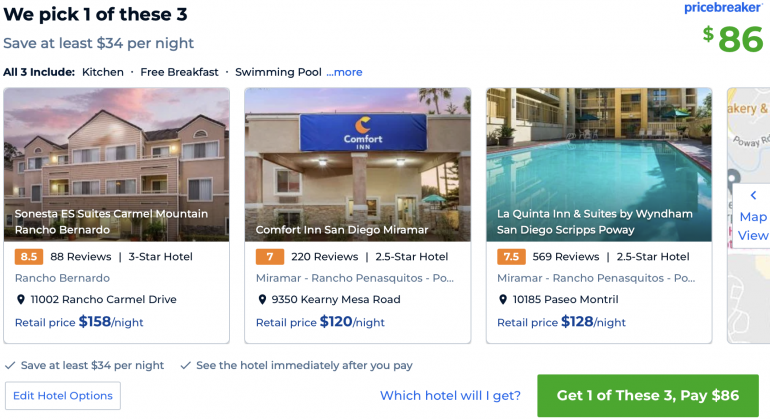Open 220 Reviews for Comfort Inn
The height and width of the screenshot is (419, 770).
click(323, 257)
